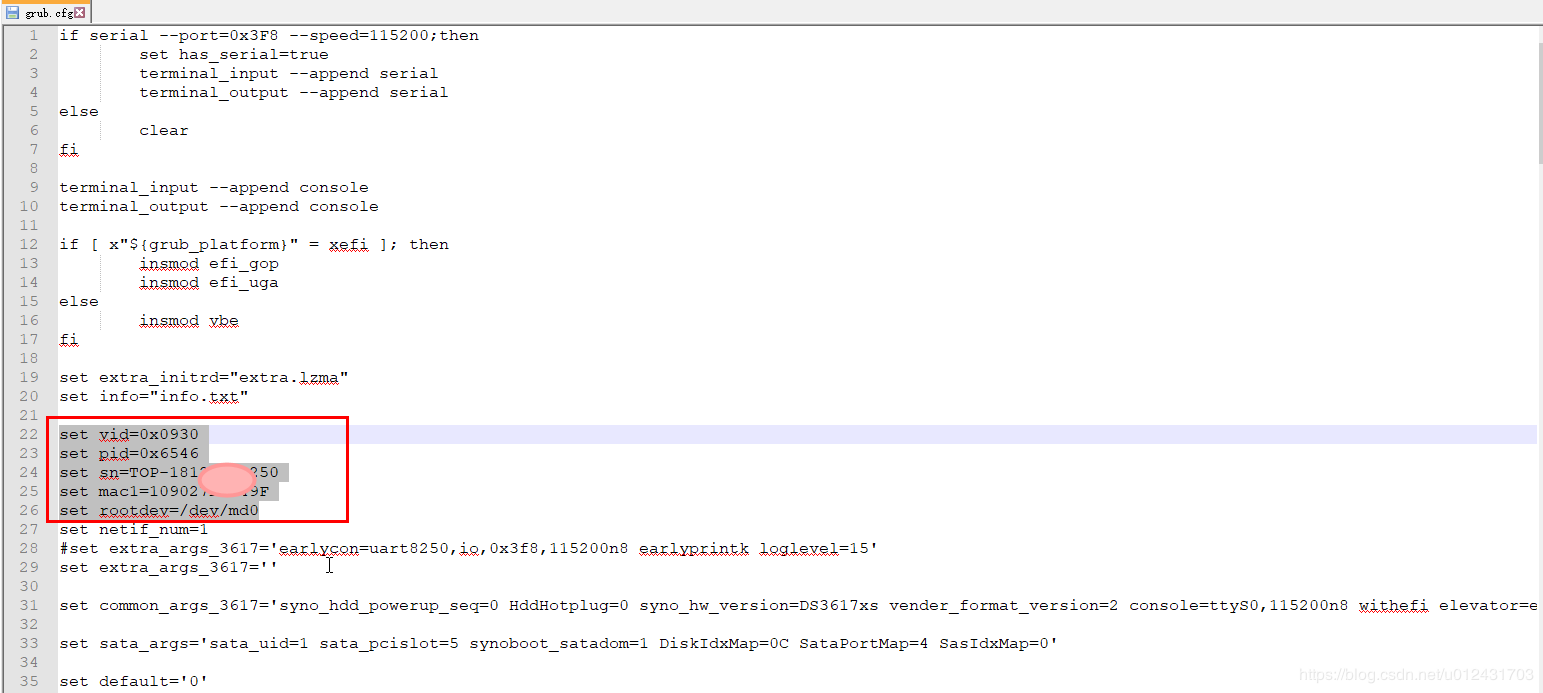The height and width of the screenshot is (693, 1543).
Task: Click the blog.csdn.net watermark link
Action: click(x=1416, y=675)
